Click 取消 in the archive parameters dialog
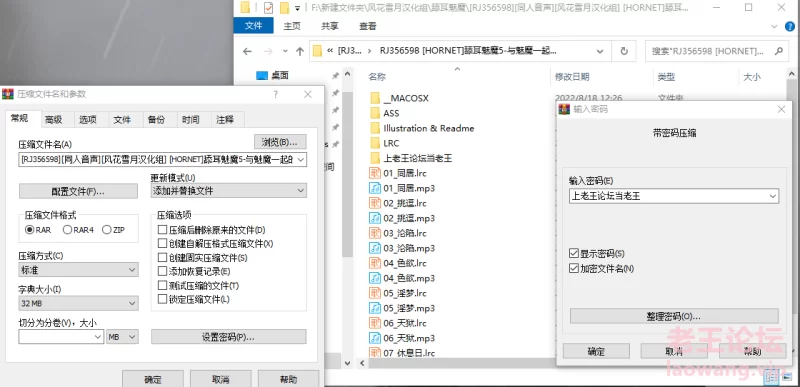The height and width of the screenshot is (387, 800). [x=220, y=379]
